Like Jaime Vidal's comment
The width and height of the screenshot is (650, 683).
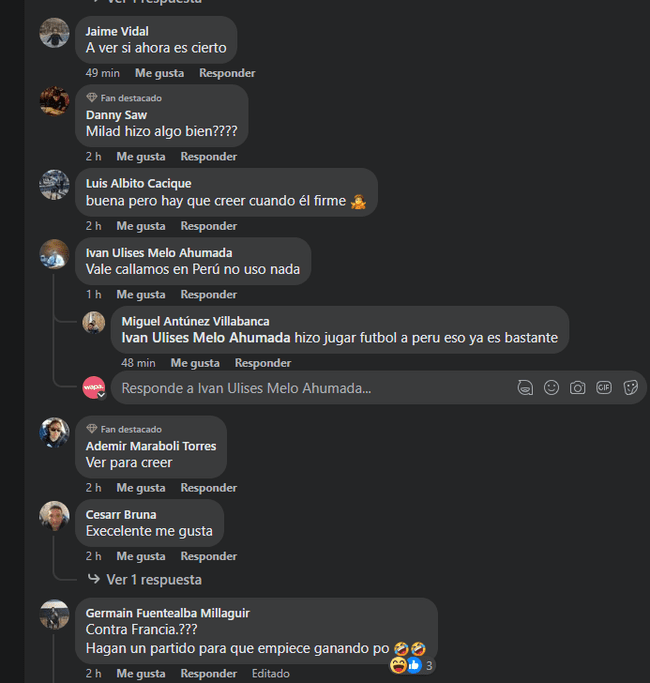coord(159,73)
